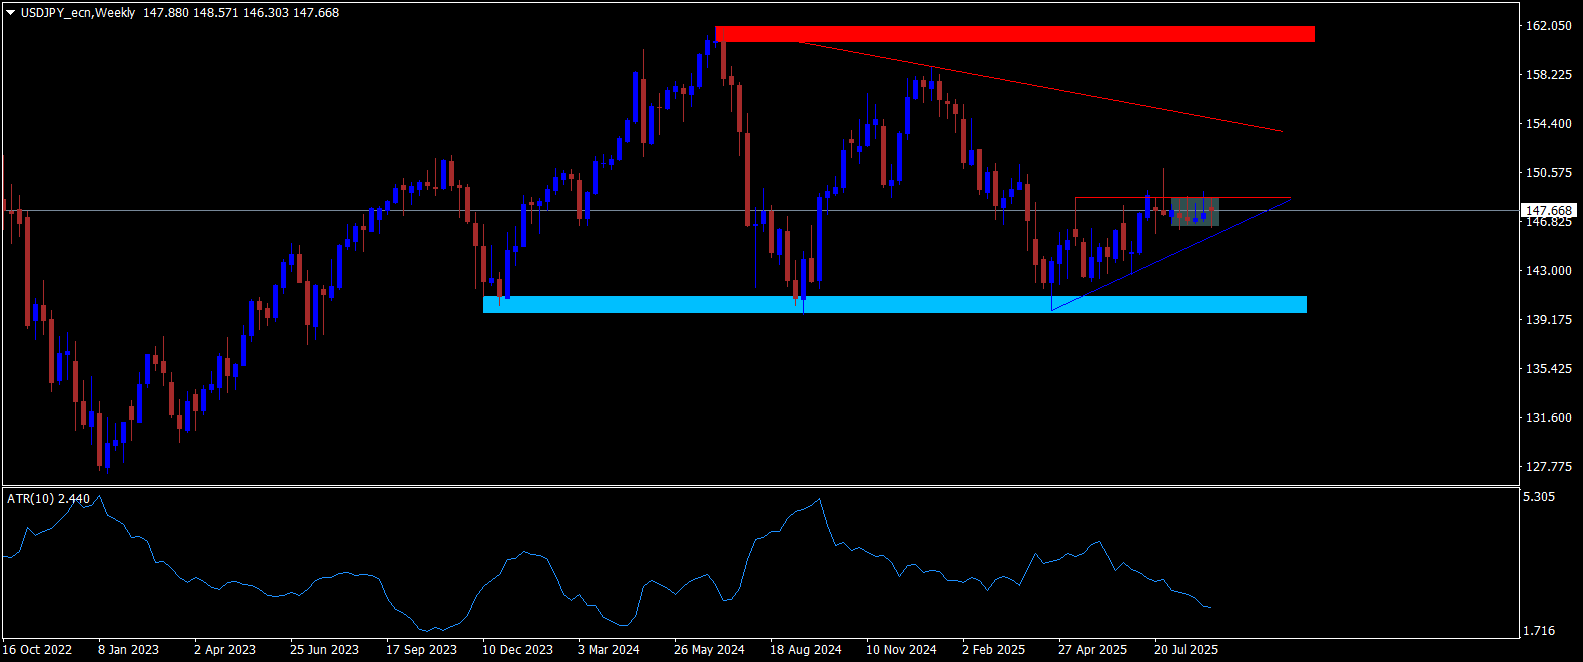Select the gray shaded box over recent candles
The image size is (1583, 662).
tap(1195, 211)
